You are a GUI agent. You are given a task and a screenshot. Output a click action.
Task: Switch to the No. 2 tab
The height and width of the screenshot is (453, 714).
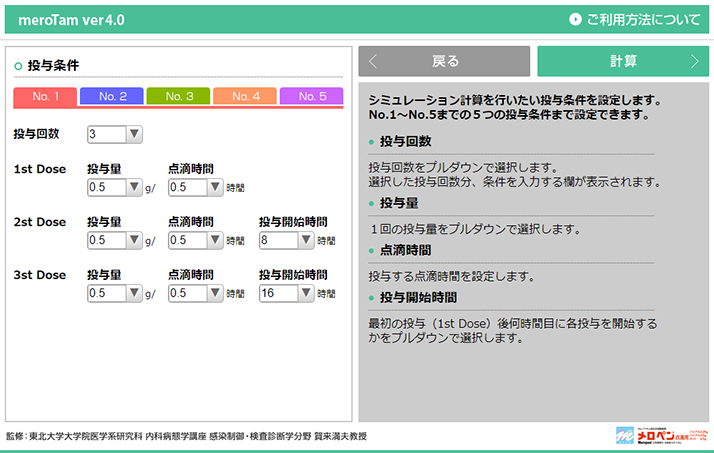coord(111,97)
